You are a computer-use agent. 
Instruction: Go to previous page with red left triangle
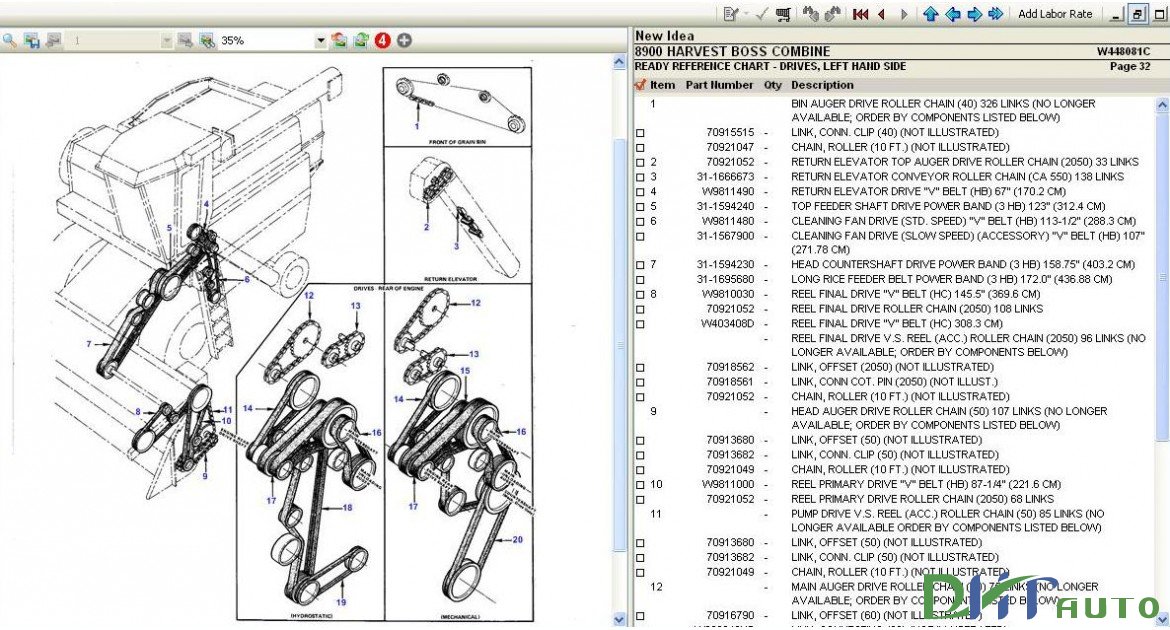[882, 13]
